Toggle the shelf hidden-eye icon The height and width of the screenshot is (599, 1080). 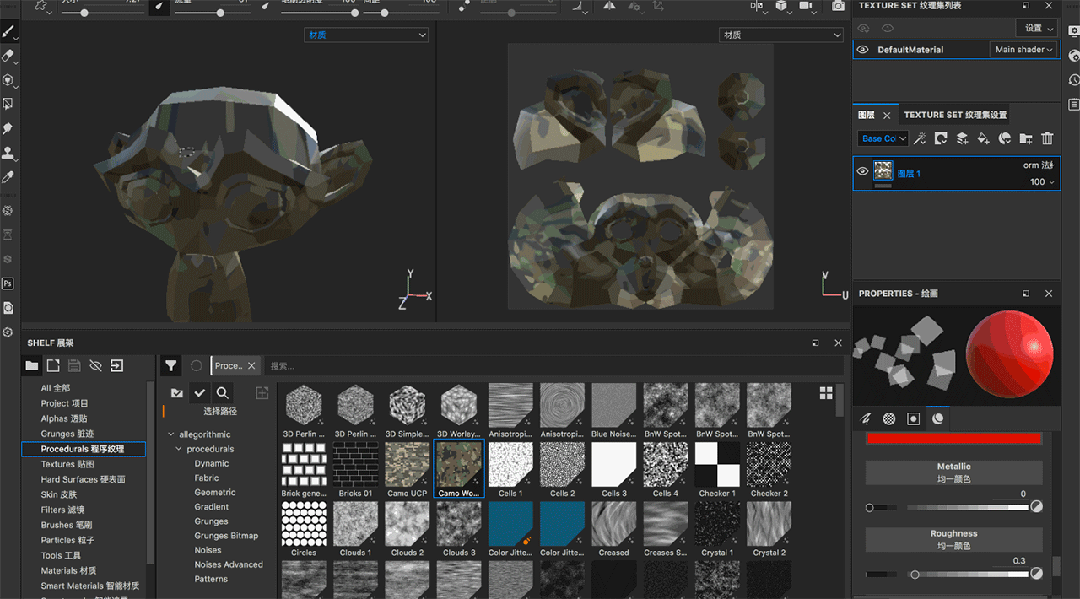[96, 366]
